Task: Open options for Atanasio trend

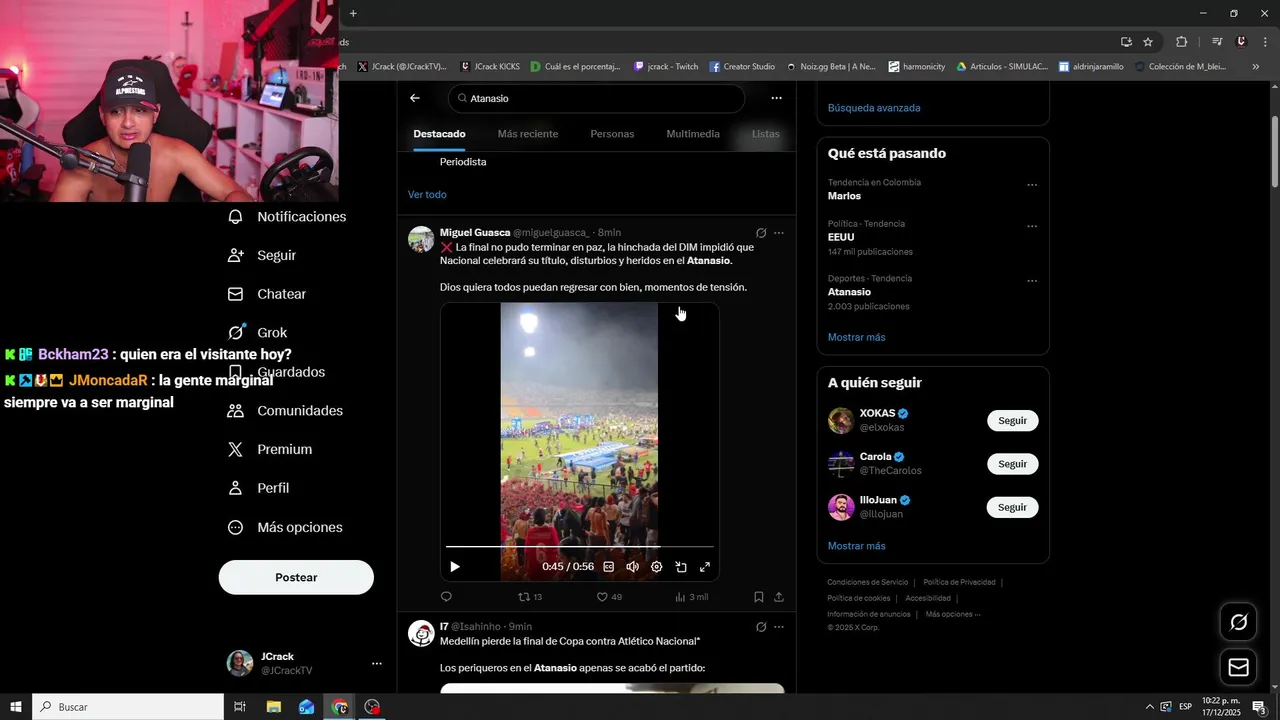Action: [x=1032, y=281]
